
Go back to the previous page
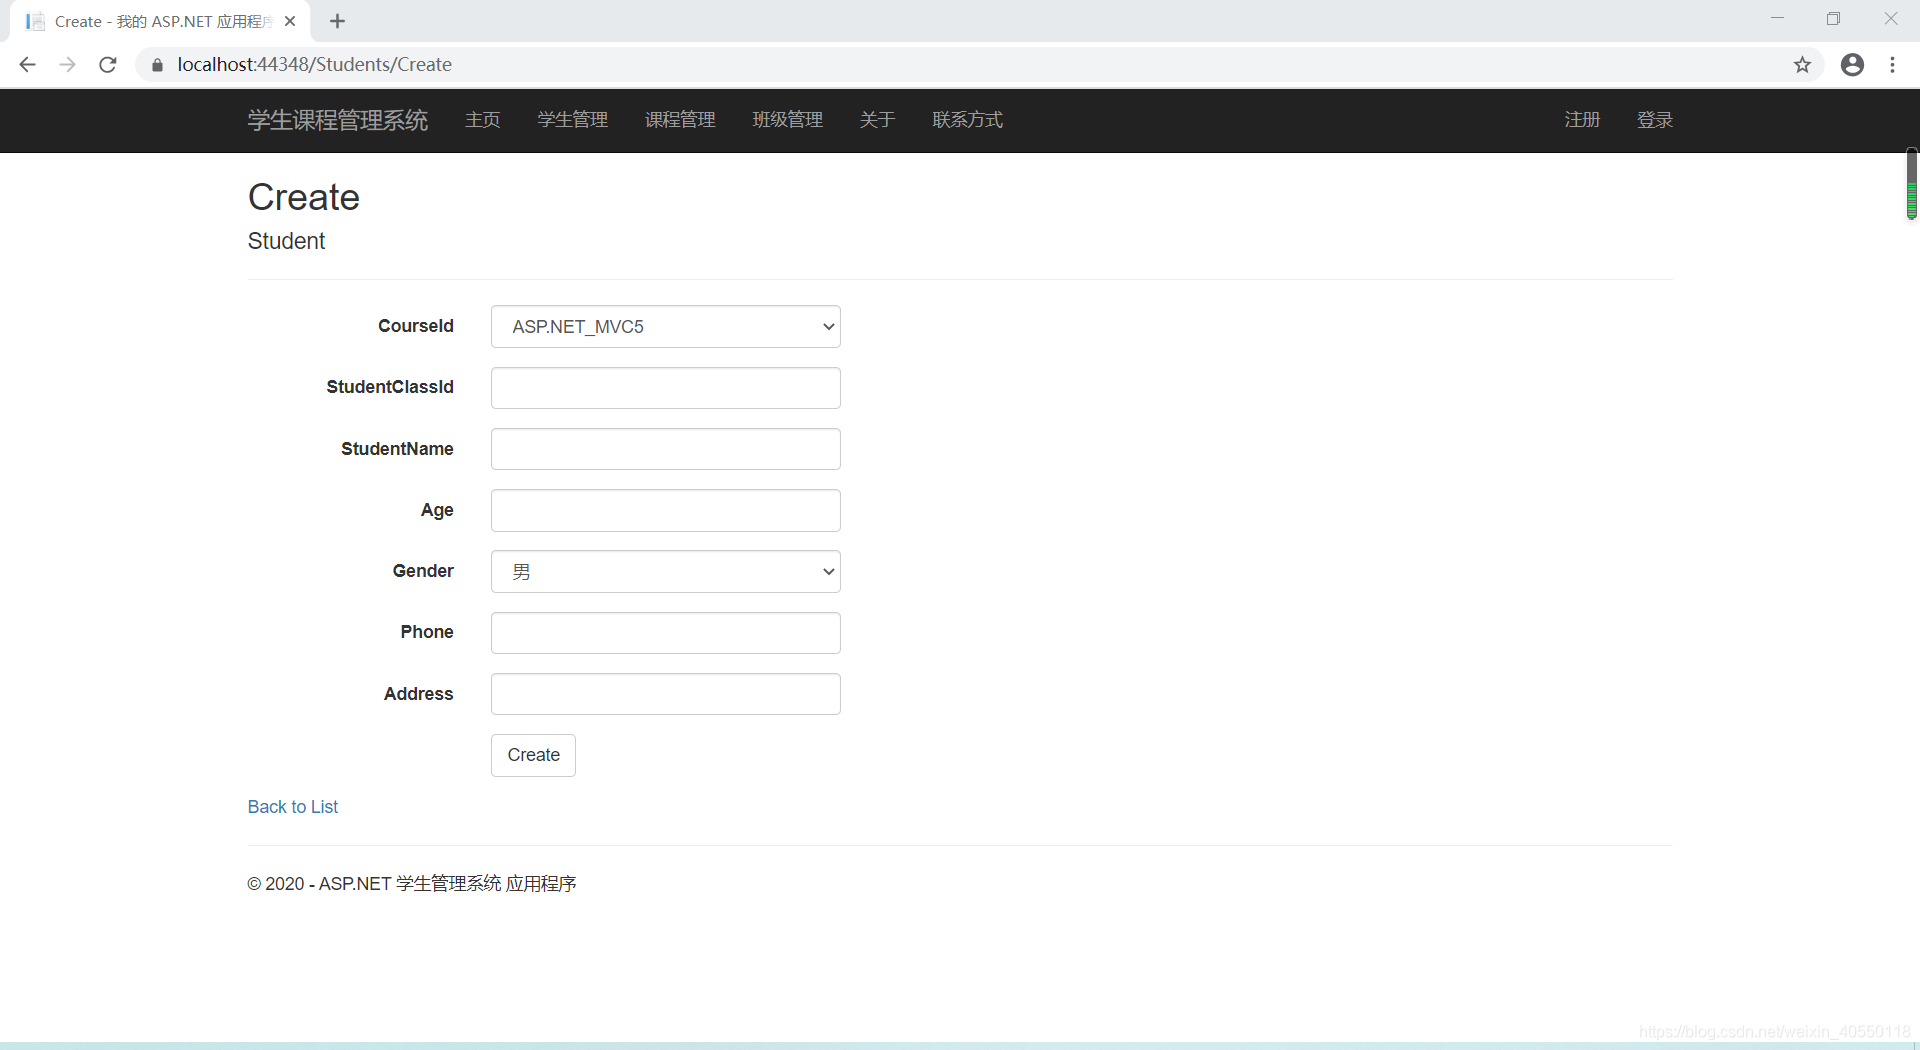pos(27,65)
